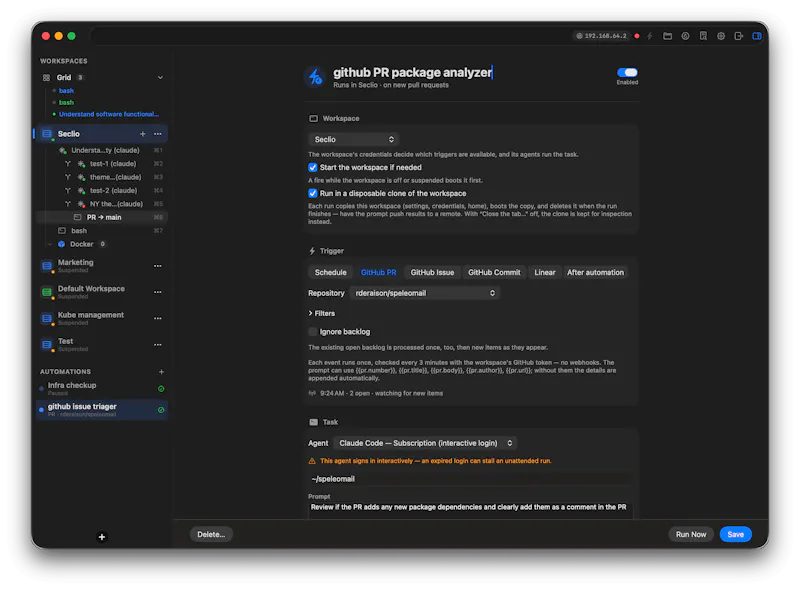Check the Ignore backlog checkbox

click(x=313, y=332)
